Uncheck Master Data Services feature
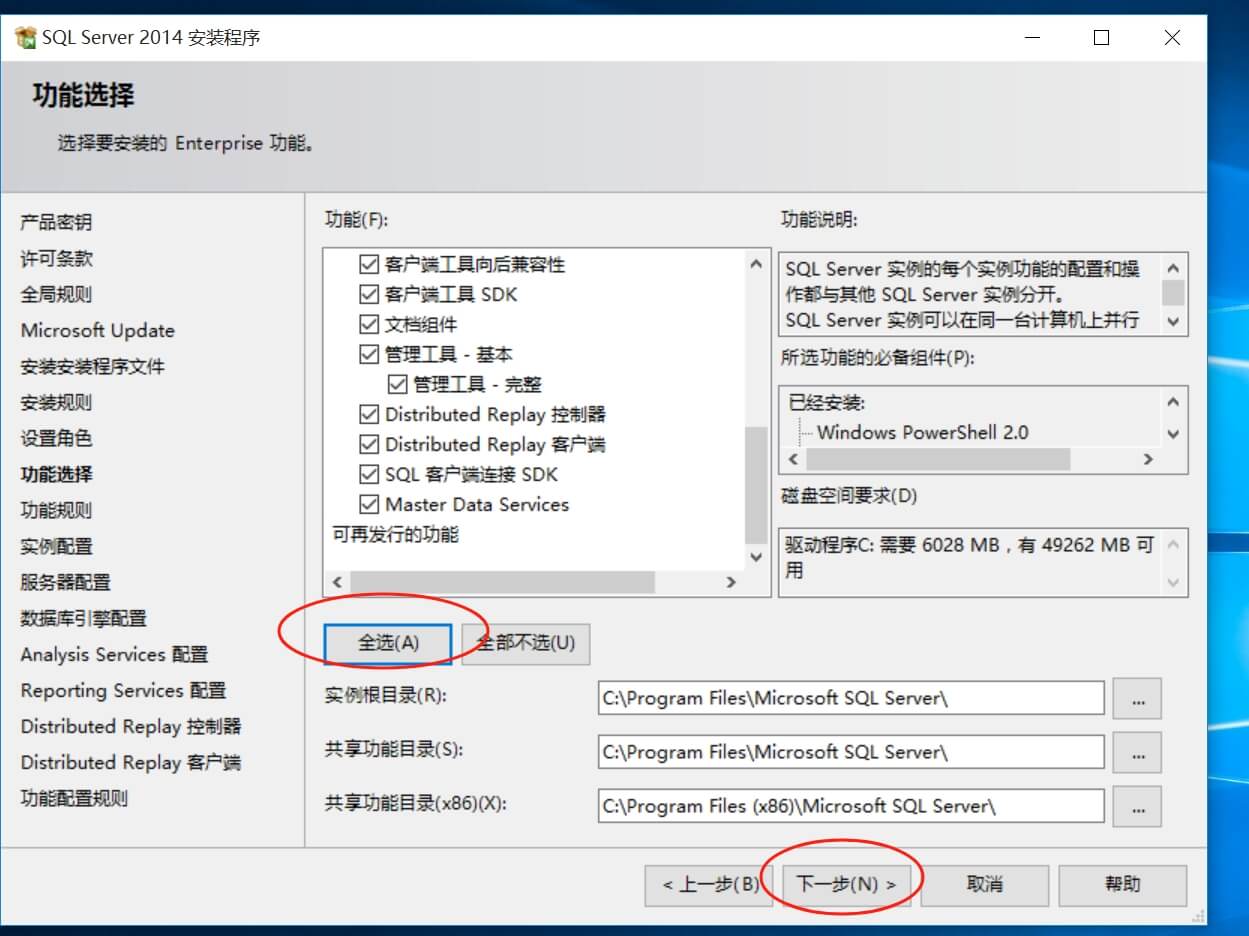1249x936 pixels. [369, 505]
